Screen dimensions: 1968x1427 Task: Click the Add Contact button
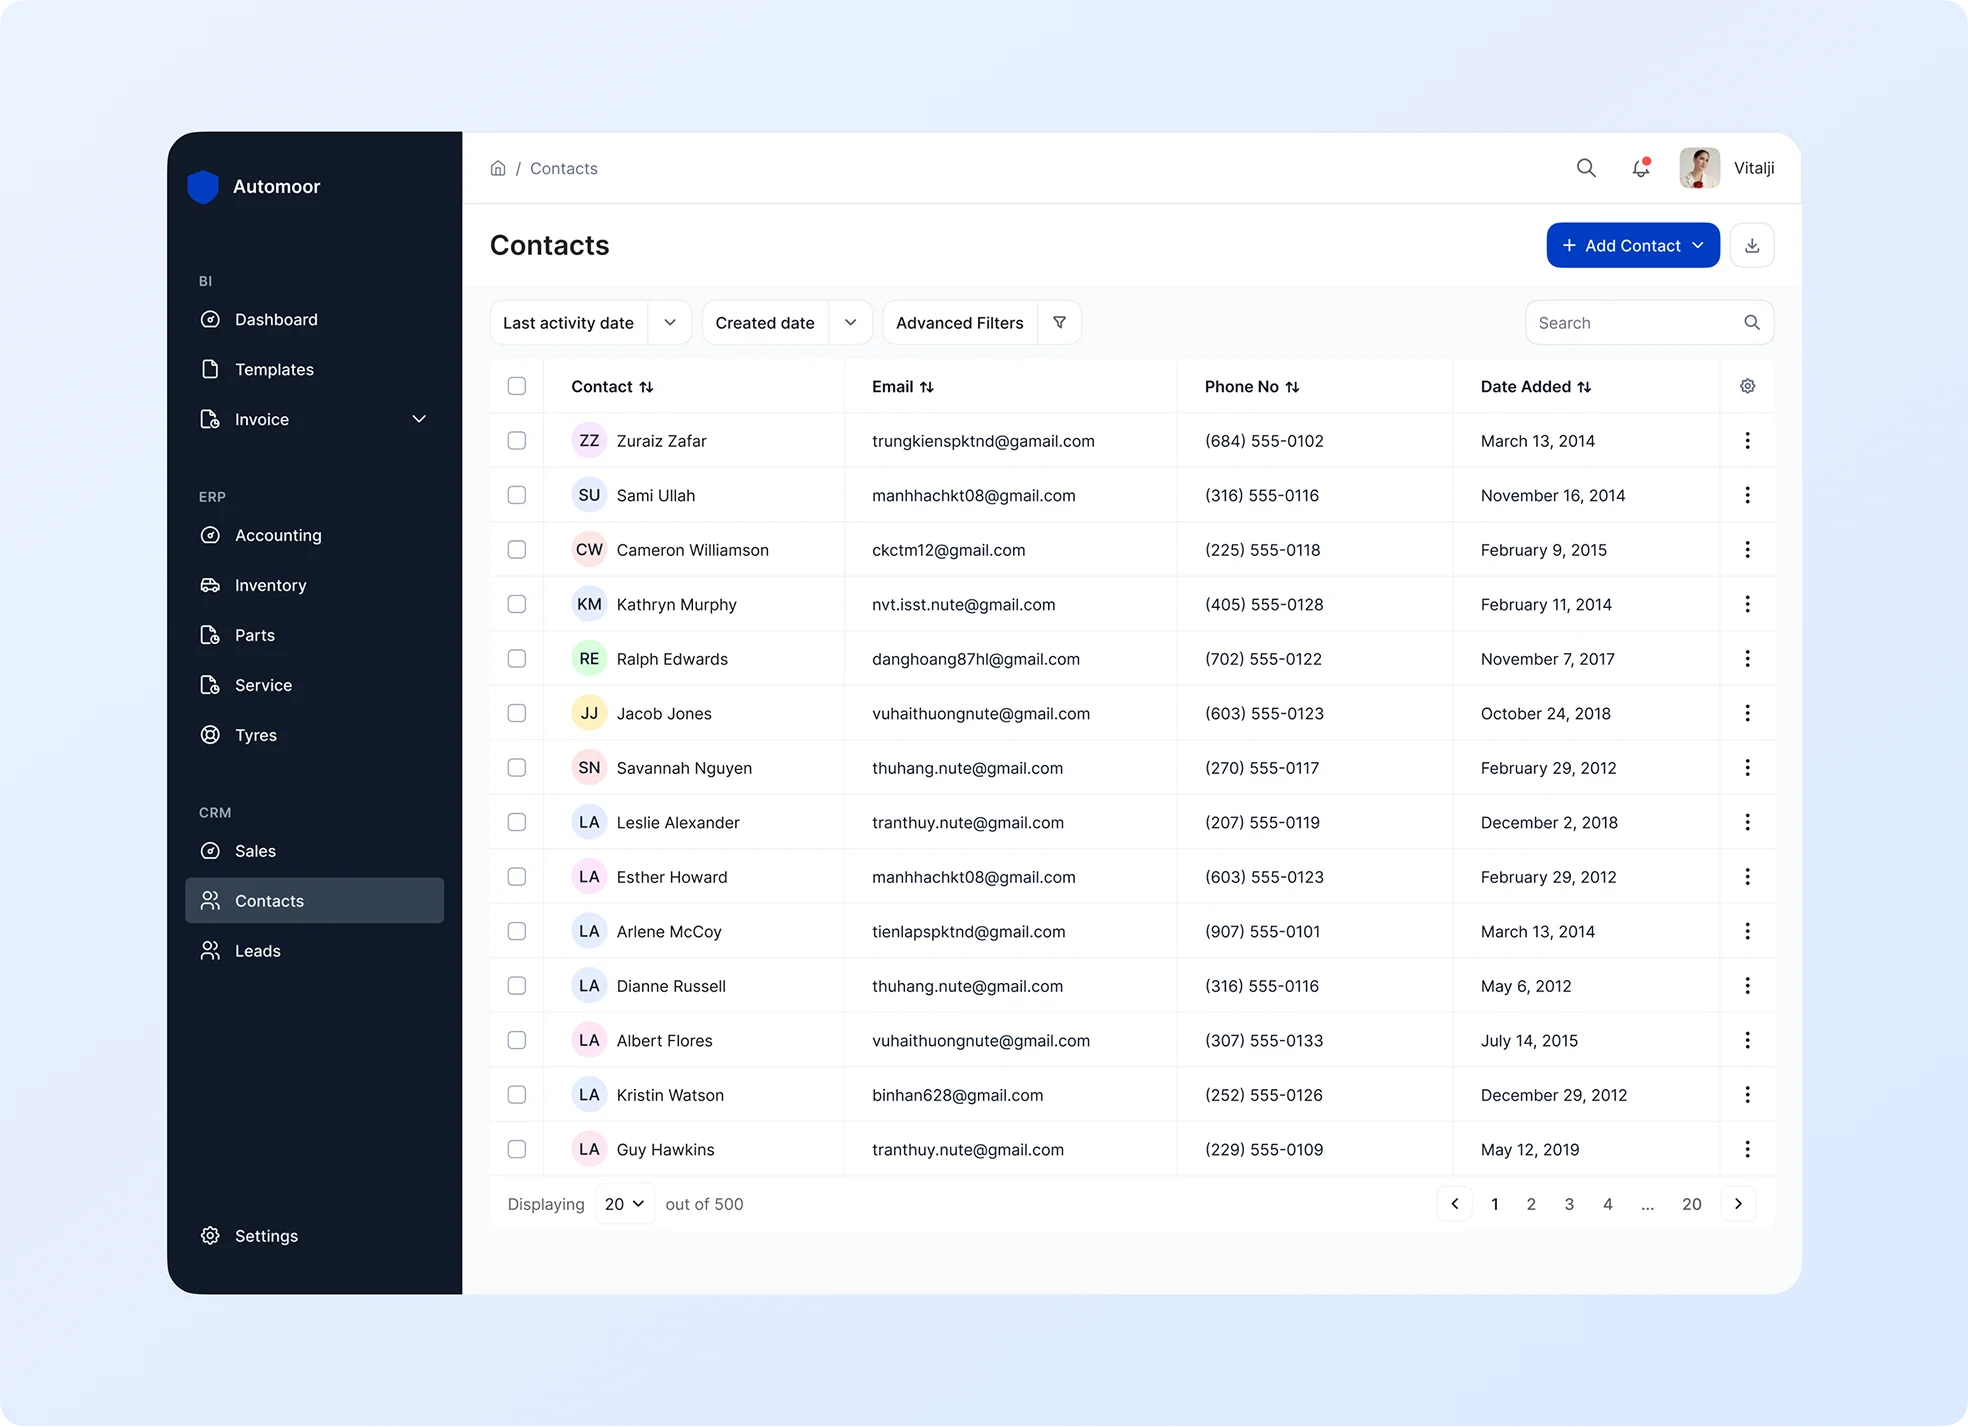[1632, 245]
